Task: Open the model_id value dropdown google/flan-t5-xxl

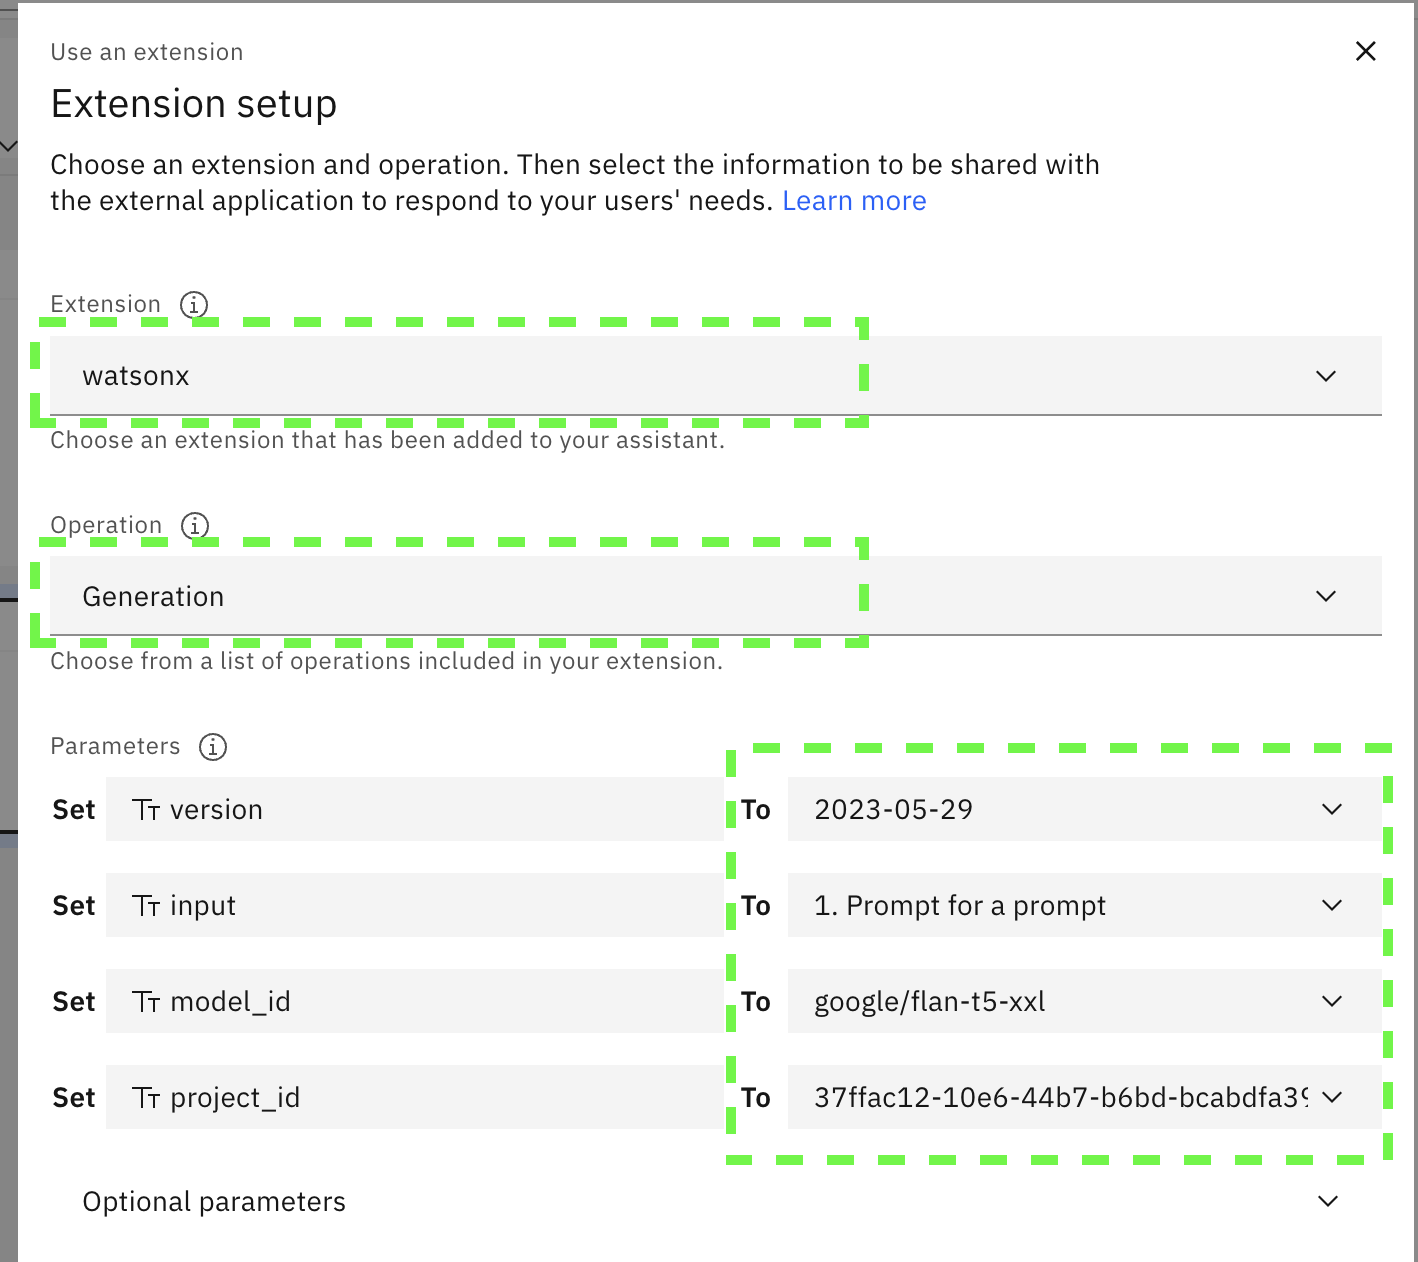Action: (x=1085, y=1001)
